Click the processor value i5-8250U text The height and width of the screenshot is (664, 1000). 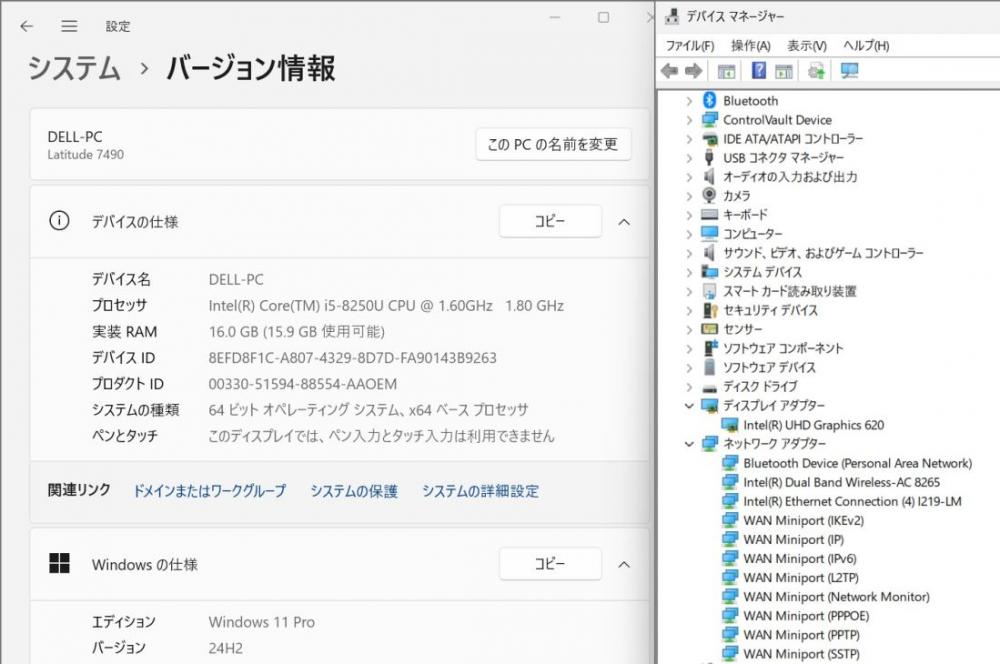click(x=386, y=306)
